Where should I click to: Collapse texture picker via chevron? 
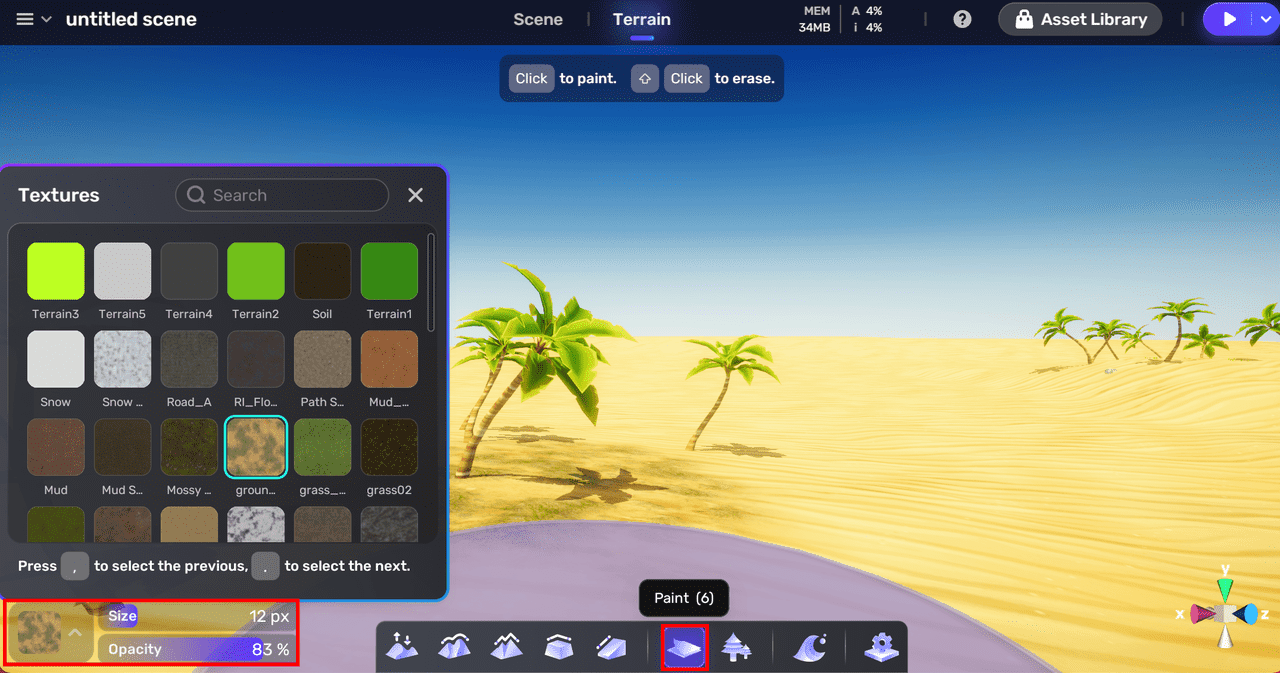coord(75,633)
